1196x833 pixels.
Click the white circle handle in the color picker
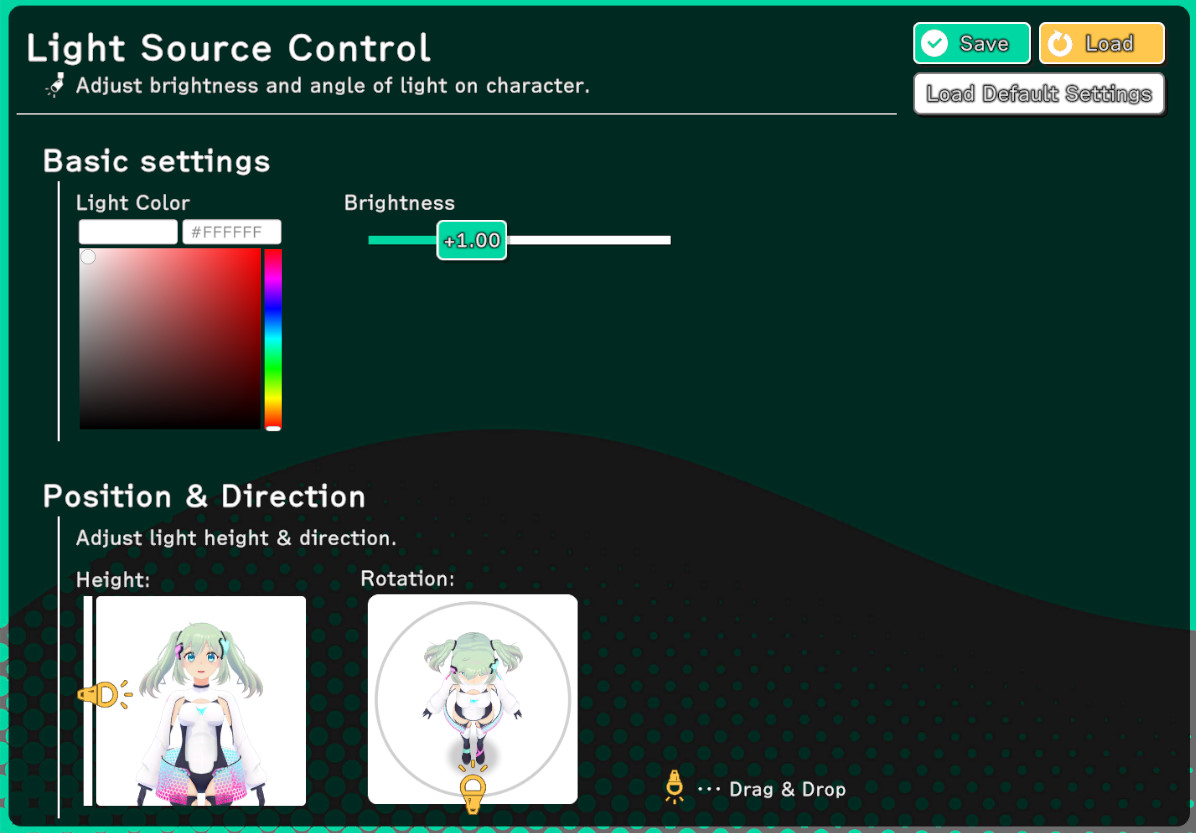pos(88,257)
